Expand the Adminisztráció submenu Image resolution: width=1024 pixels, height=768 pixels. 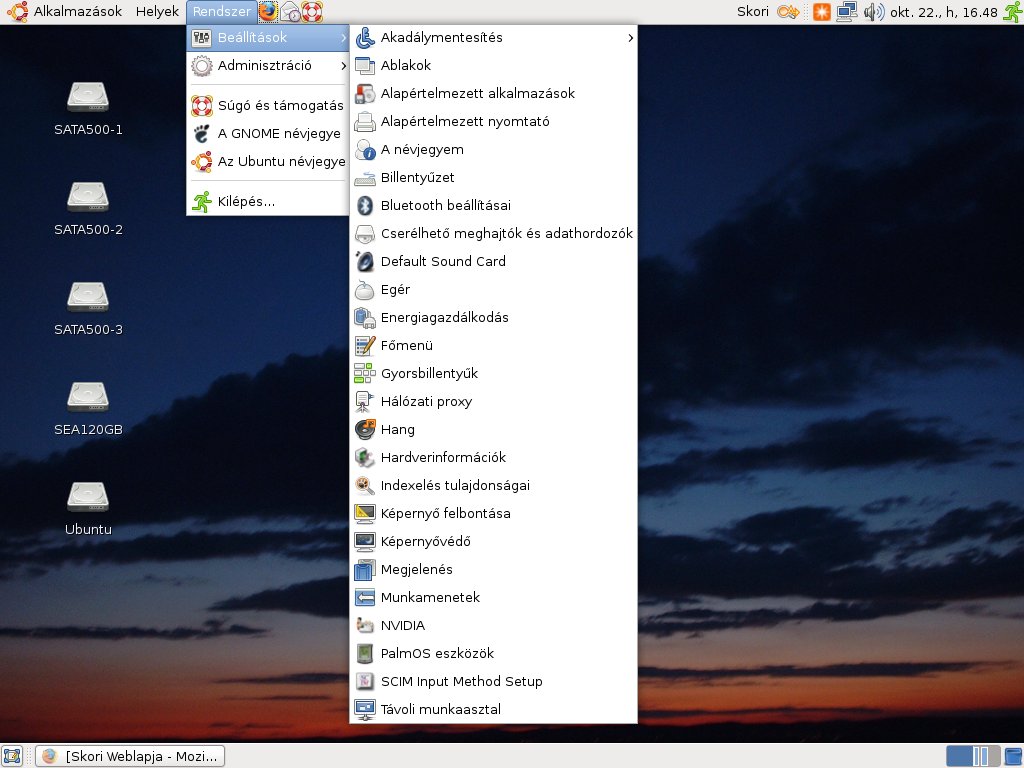coord(267,66)
